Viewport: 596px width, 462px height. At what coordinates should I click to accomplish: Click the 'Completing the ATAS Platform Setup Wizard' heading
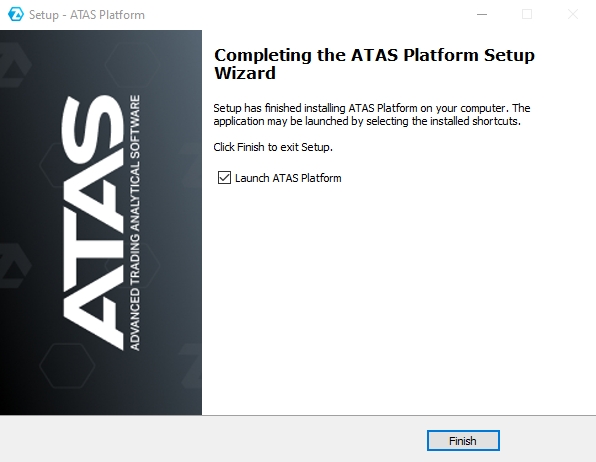point(374,64)
